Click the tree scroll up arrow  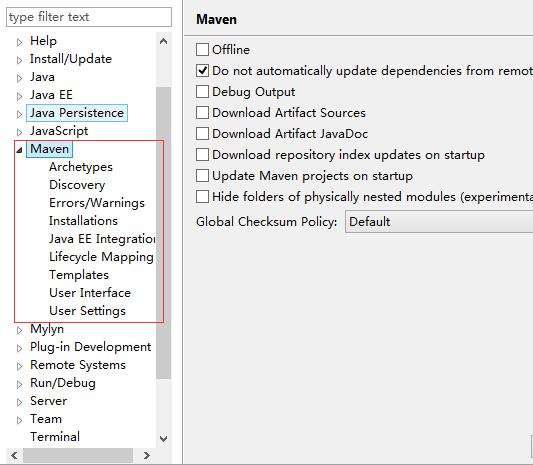[x=164, y=41]
